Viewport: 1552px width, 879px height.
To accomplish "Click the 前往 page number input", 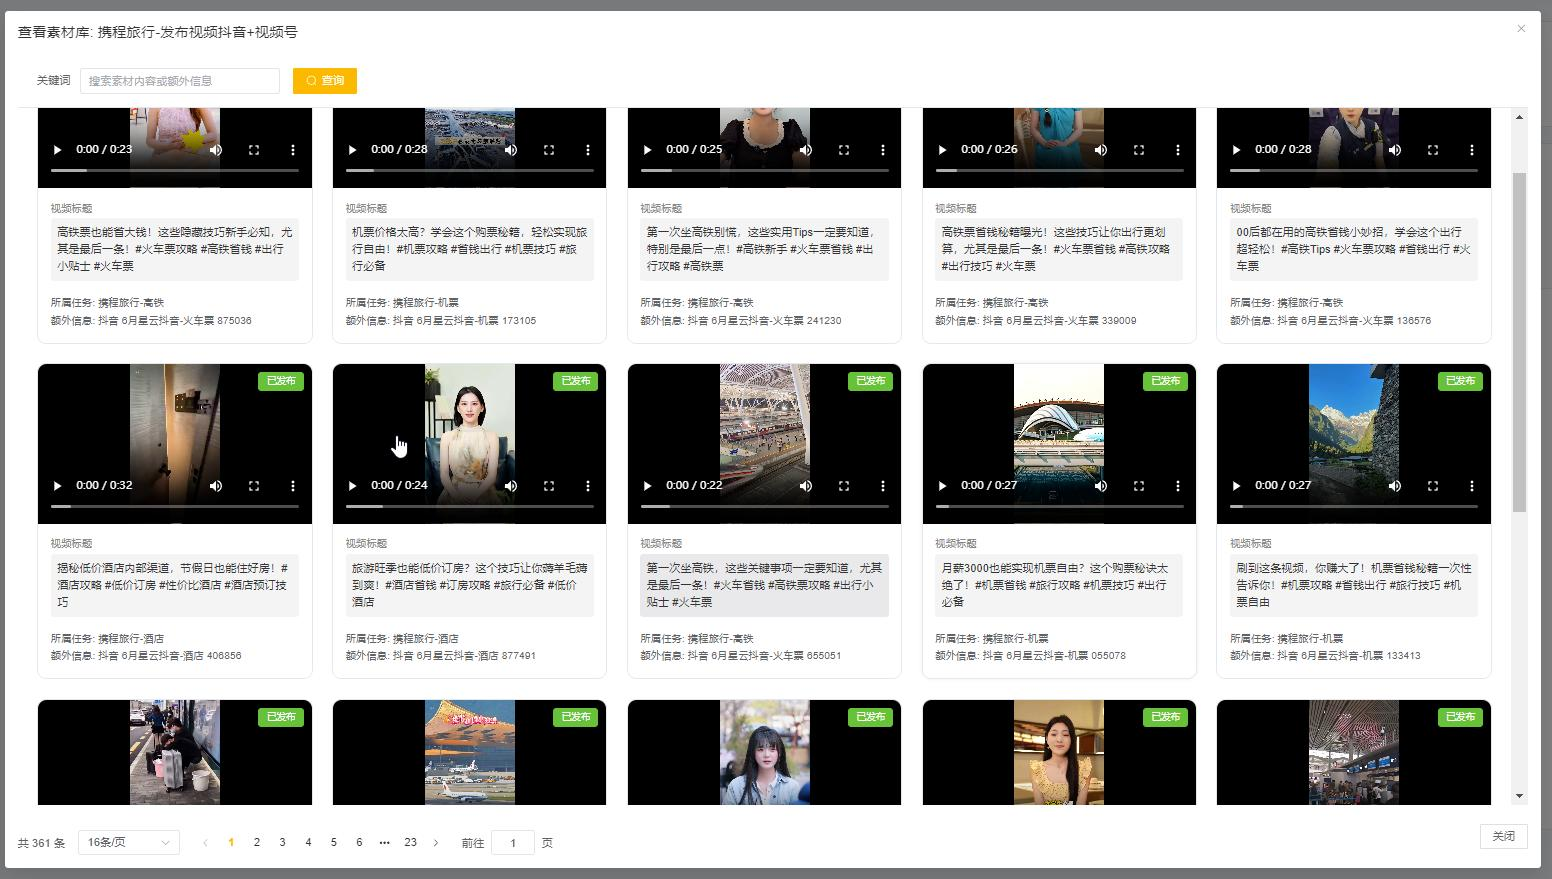I will point(513,843).
